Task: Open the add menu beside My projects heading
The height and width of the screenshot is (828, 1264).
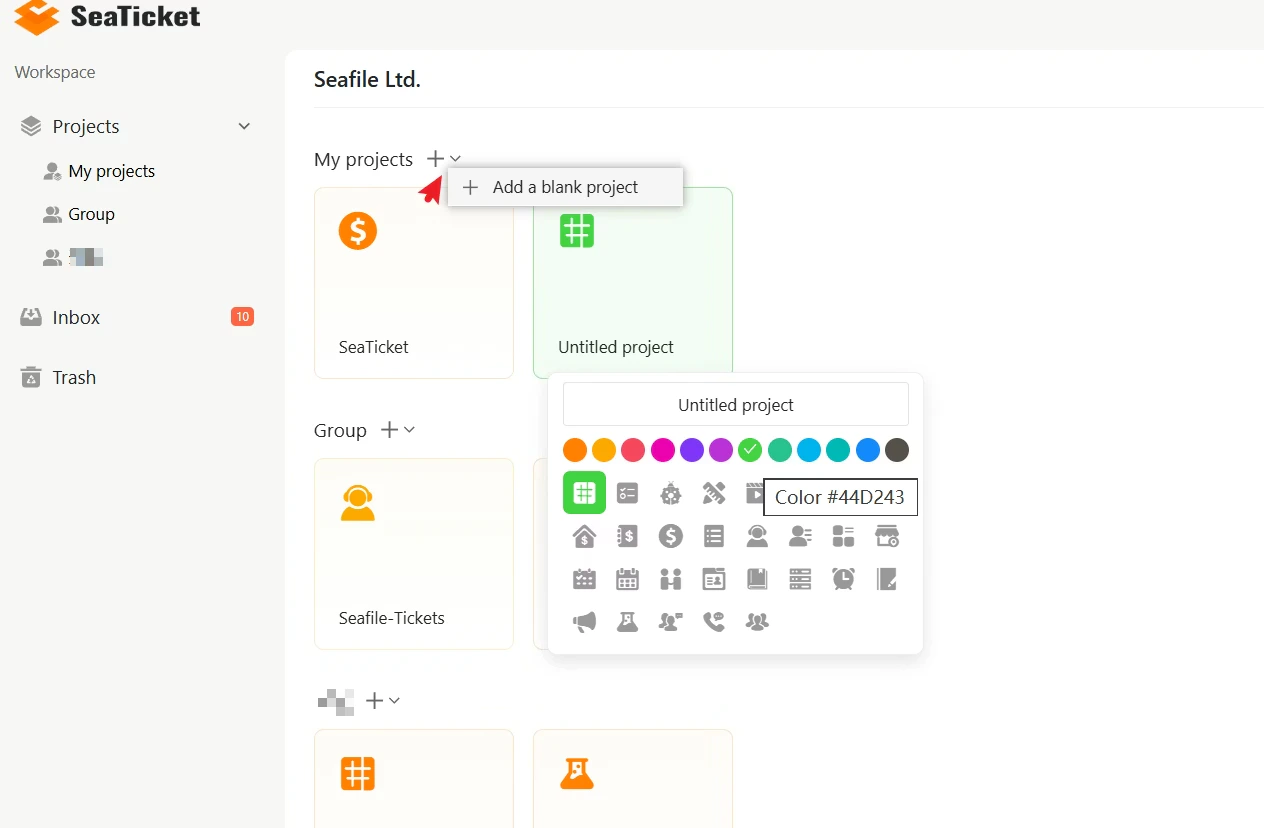Action: 443,159
